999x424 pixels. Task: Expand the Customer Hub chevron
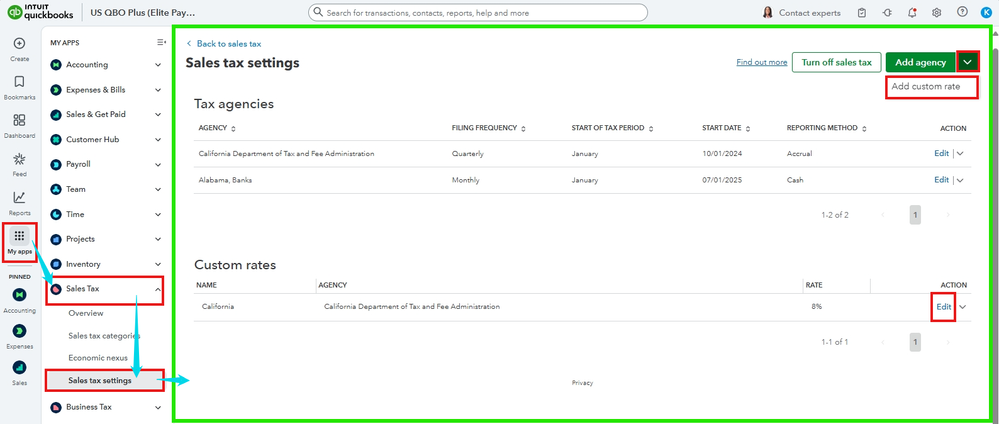tap(158, 140)
